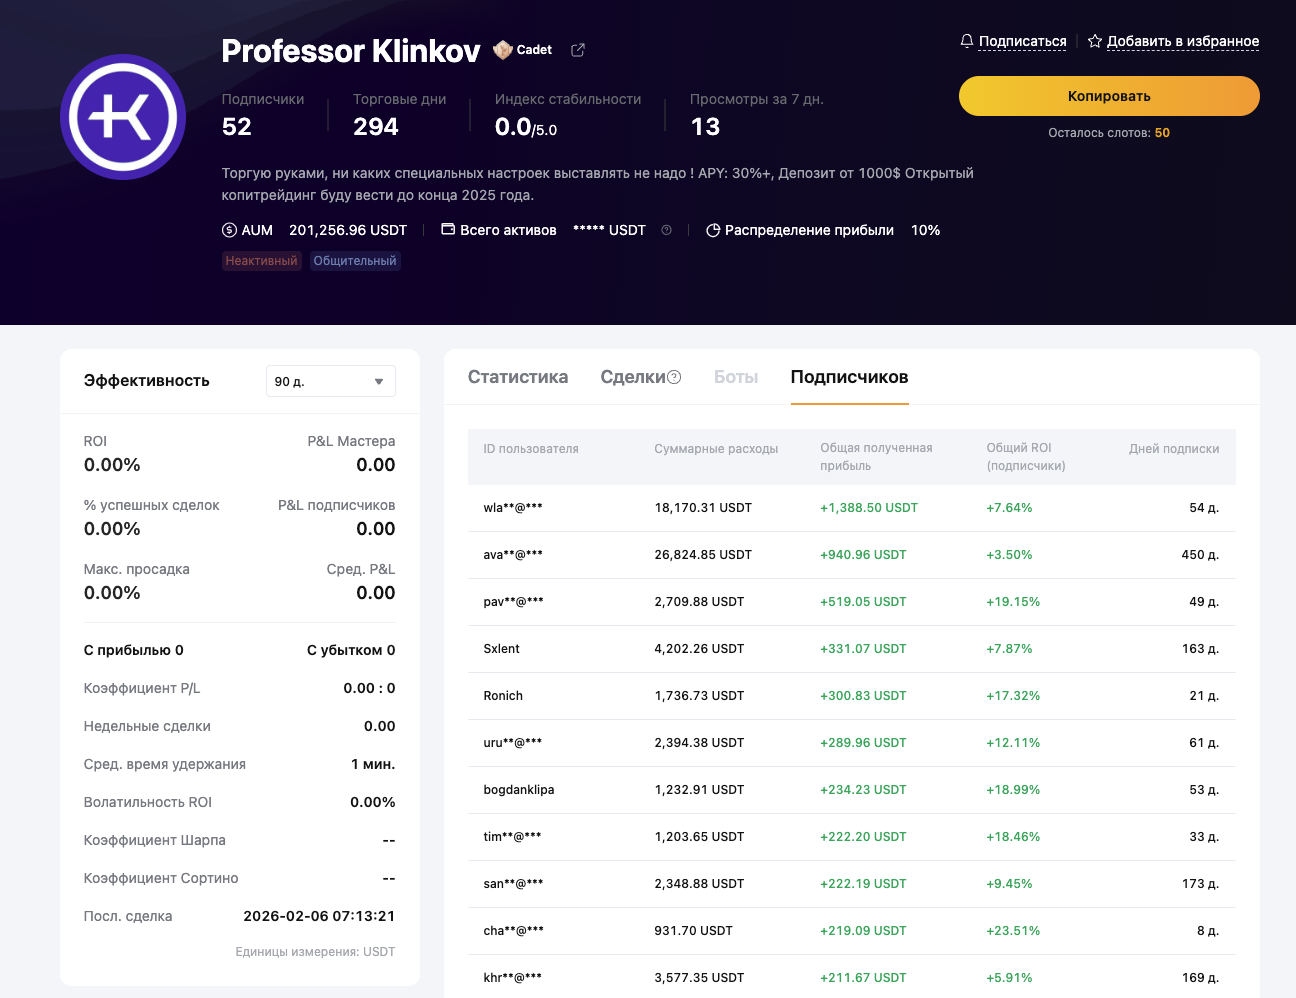The height and width of the screenshot is (998, 1296).
Task: Click the Подписаться link
Action: tap(1022, 41)
